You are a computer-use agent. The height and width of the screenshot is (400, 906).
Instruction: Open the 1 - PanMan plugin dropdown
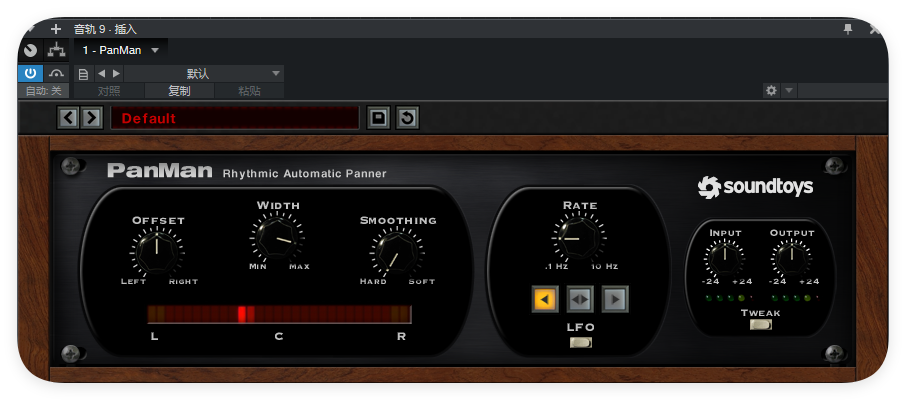[x=120, y=50]
